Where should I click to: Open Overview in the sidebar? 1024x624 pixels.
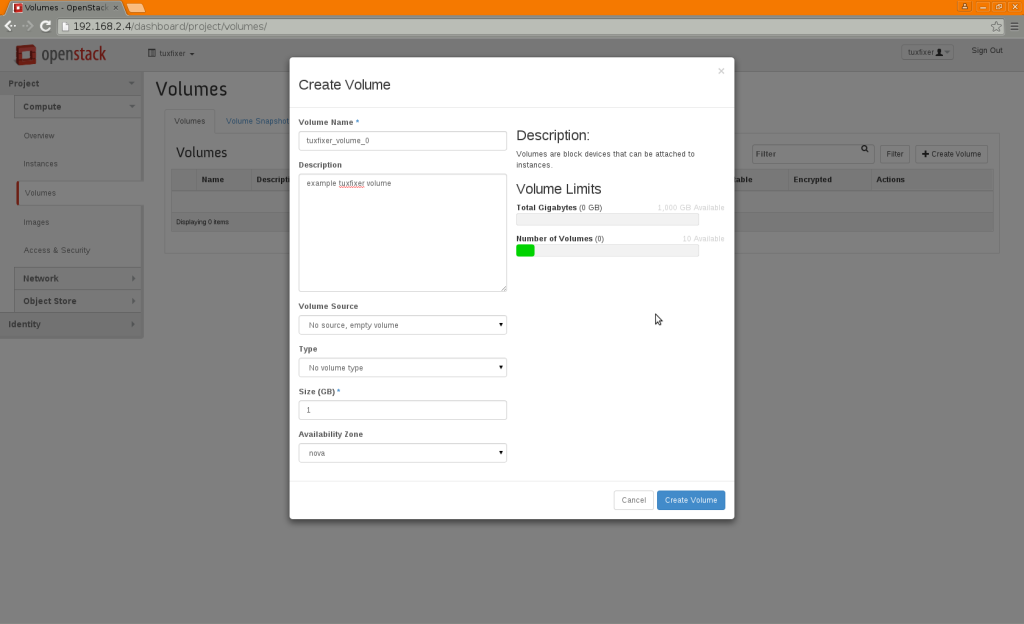(39, 136)
